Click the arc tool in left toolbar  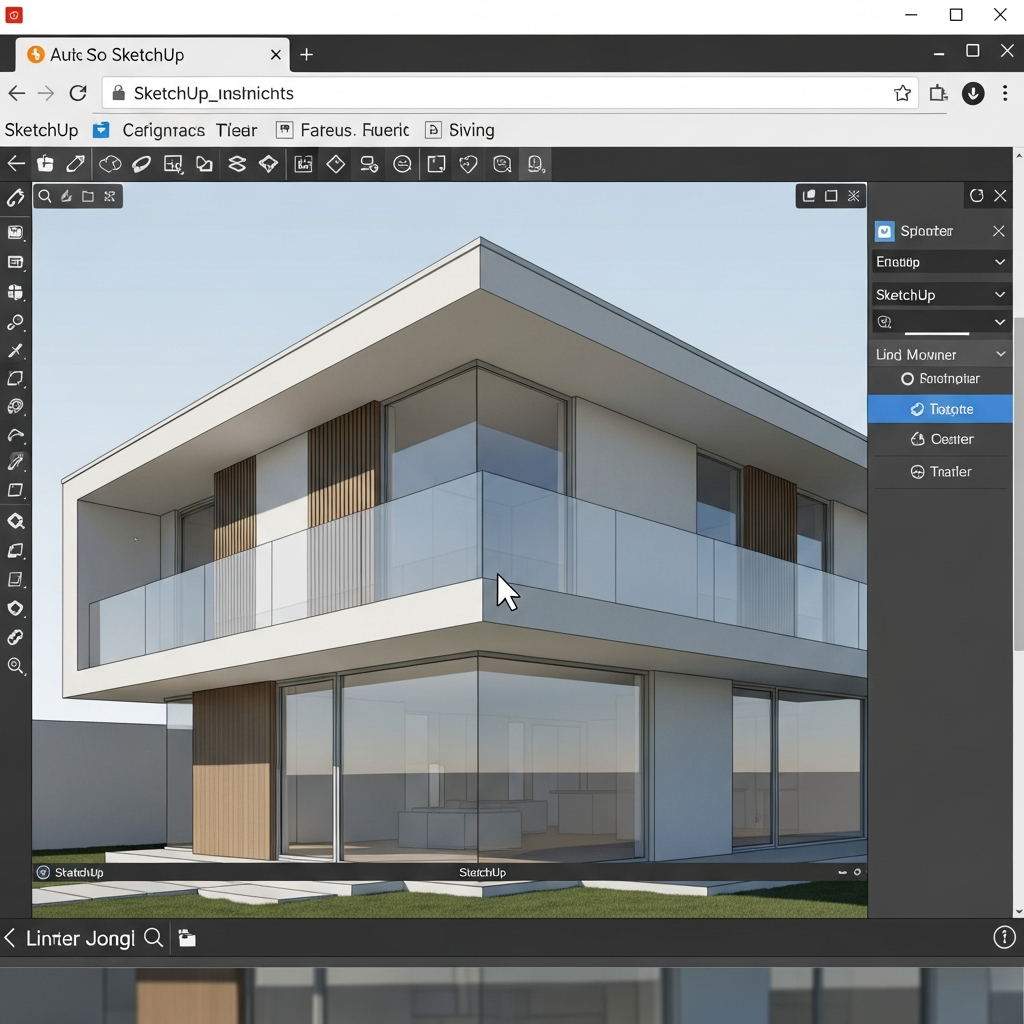point(15,435)
